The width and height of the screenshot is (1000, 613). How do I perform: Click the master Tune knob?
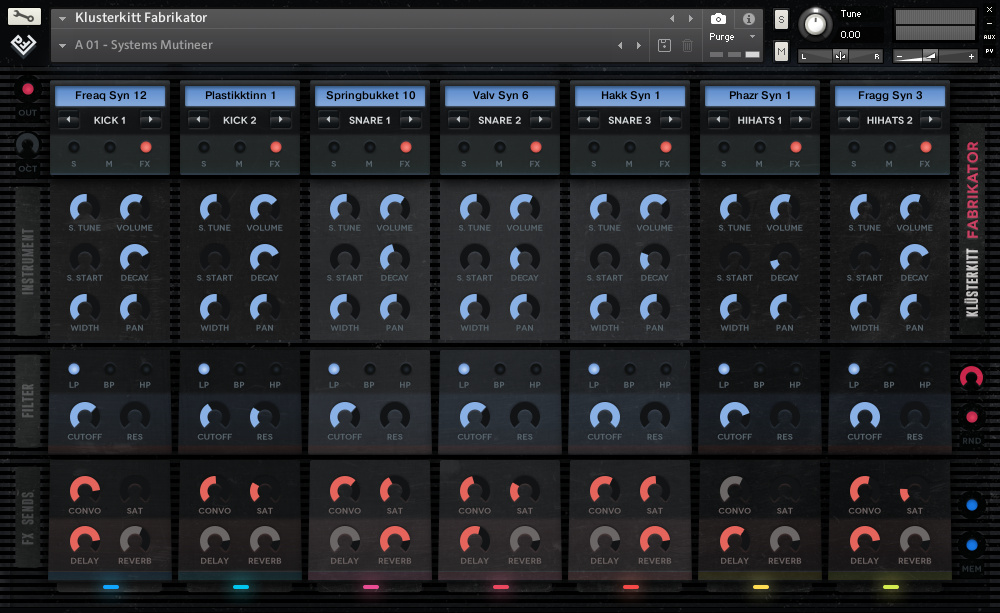point(815,24)
